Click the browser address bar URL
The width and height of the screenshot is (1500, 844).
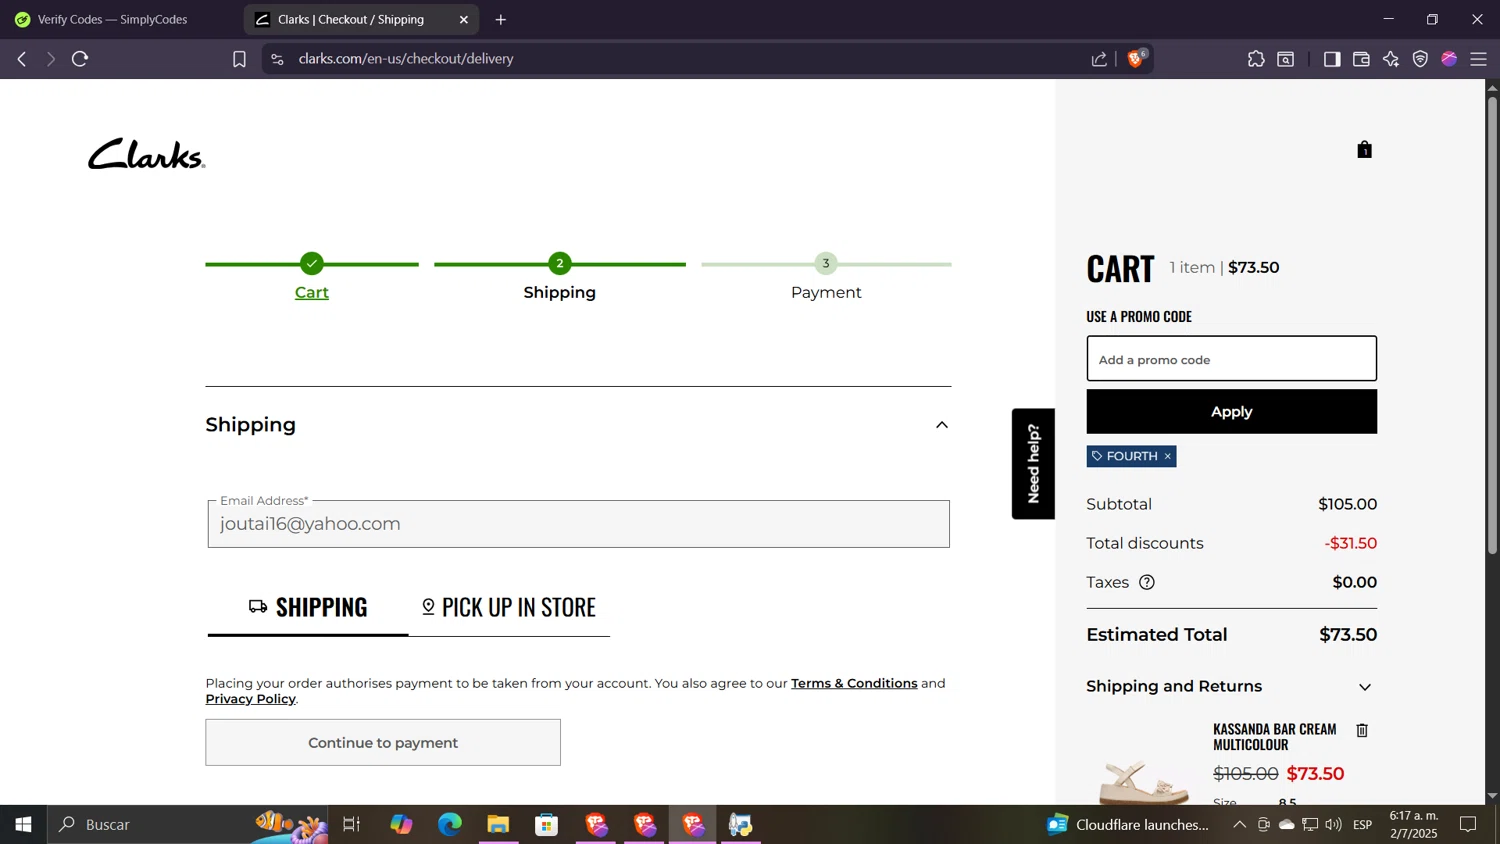point(406,59)
